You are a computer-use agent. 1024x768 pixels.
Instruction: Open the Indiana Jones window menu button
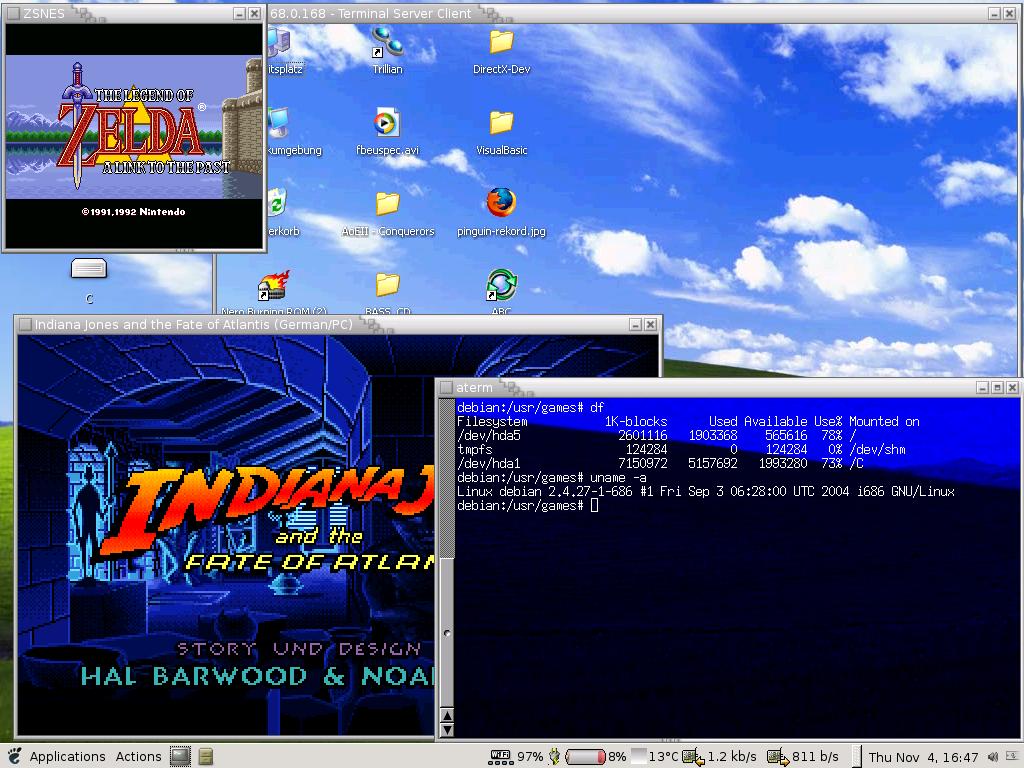point(24,324)
